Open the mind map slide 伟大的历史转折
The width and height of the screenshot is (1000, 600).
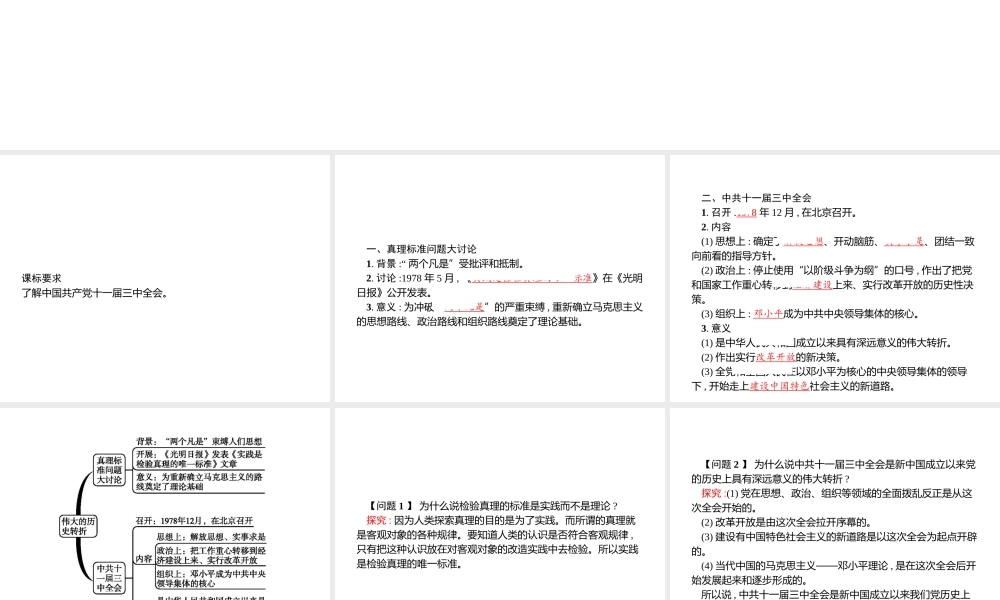pyautogui.click(x=165, y=504)
